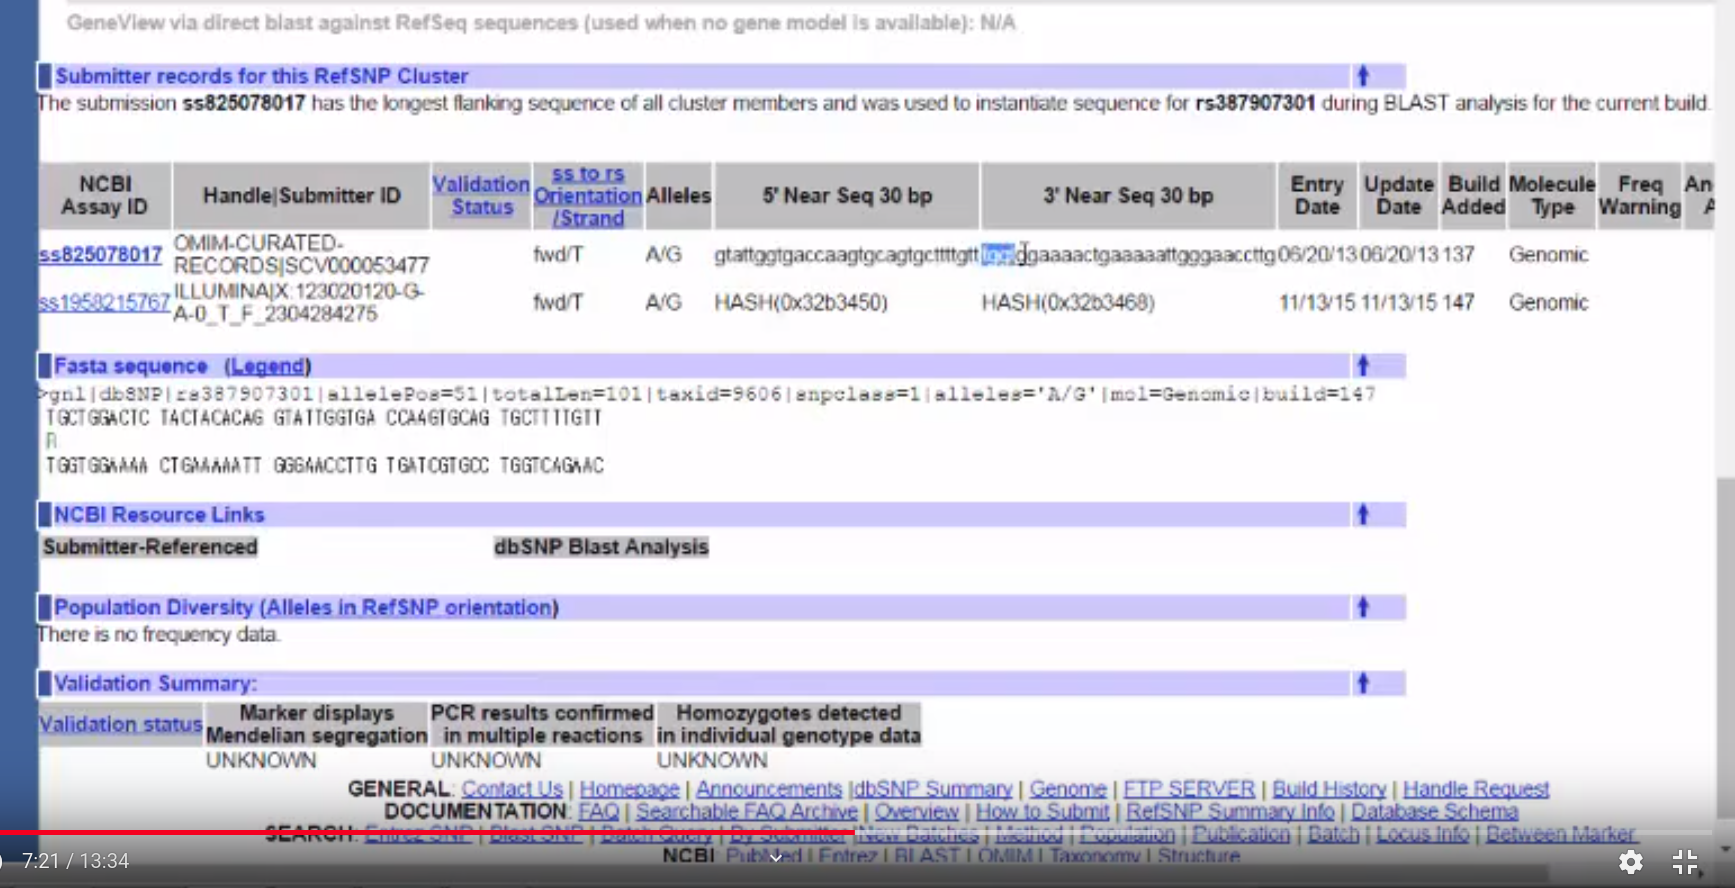Click HASH(0x32b3468) cell

[1068, 302]
